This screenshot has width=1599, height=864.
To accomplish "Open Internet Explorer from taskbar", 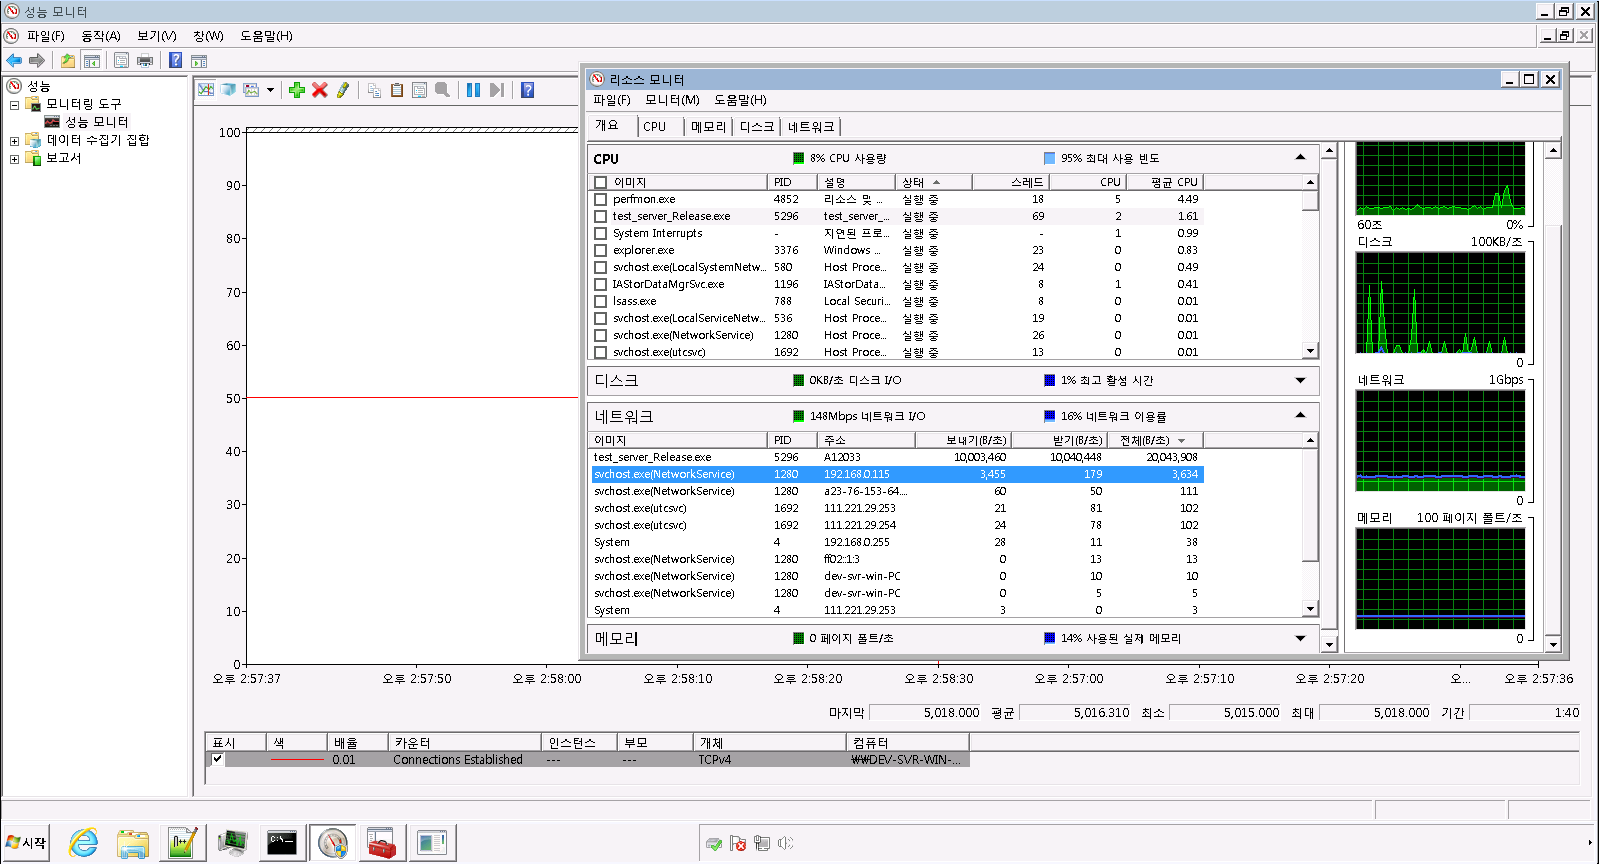I will click(x=83, y=843).
